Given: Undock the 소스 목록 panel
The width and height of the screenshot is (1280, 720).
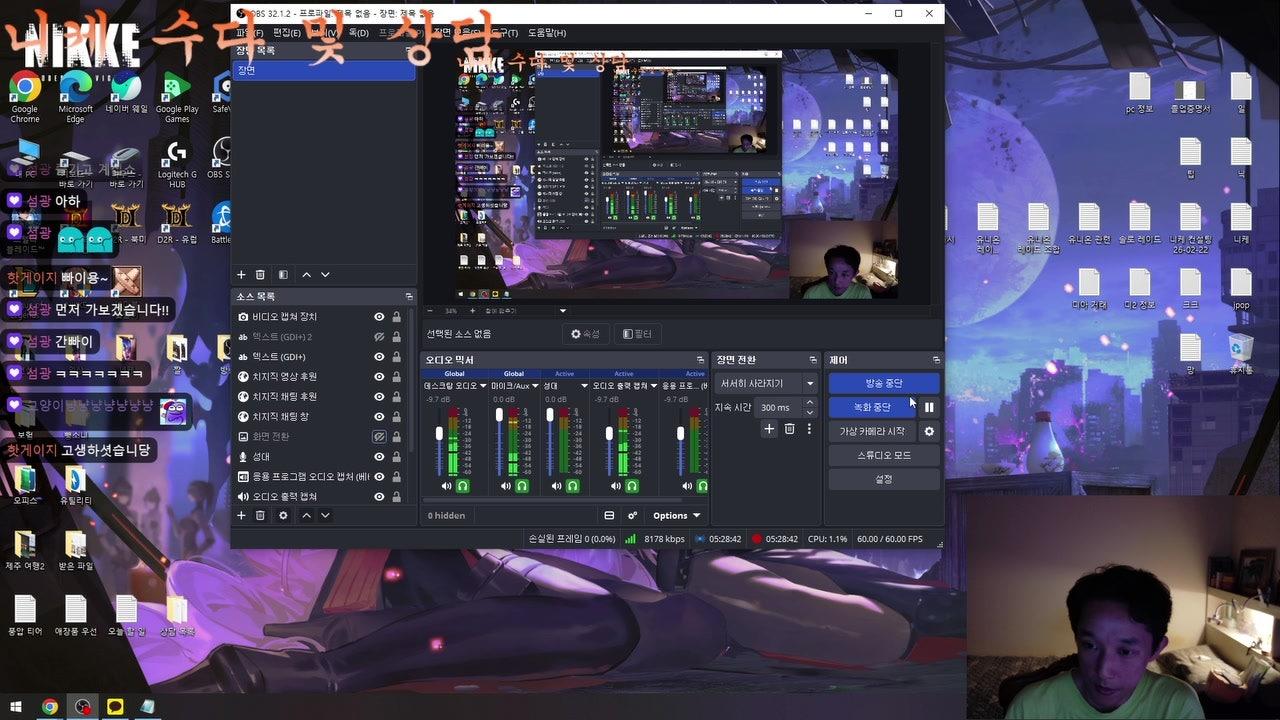Looking at the screenshot, I should pyautogui.click(x=409, y=297).
